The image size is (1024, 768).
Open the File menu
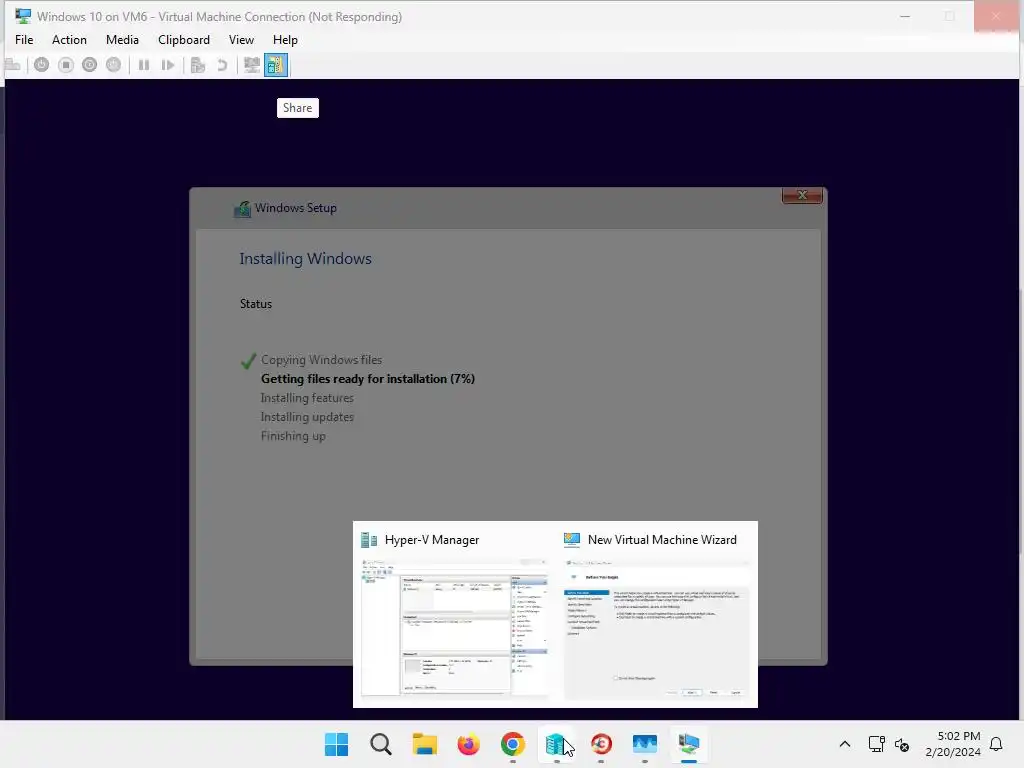click(x=24, y=40)
